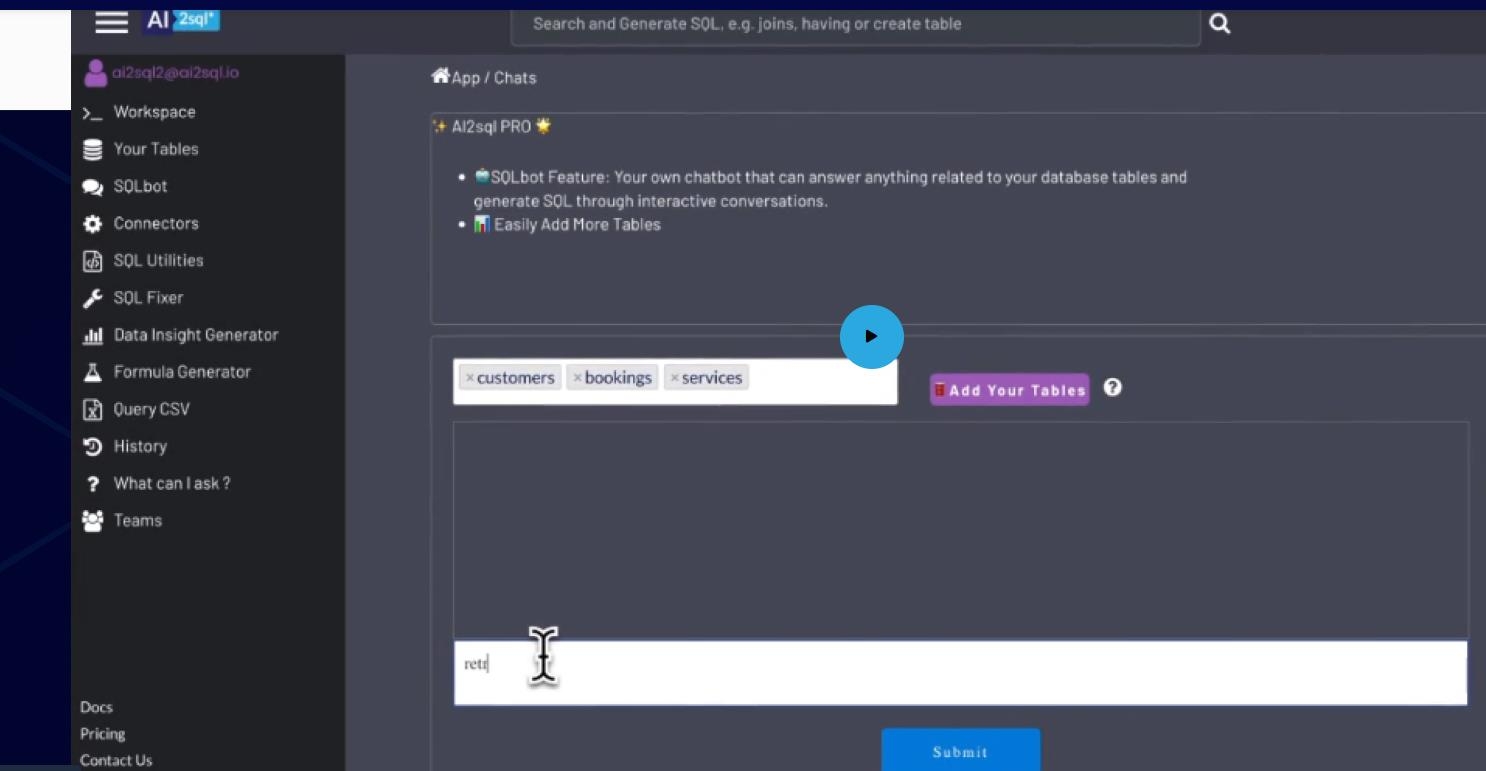
Task: Click the Data Insight Generator chart icon
Action: tap(93, 335)
